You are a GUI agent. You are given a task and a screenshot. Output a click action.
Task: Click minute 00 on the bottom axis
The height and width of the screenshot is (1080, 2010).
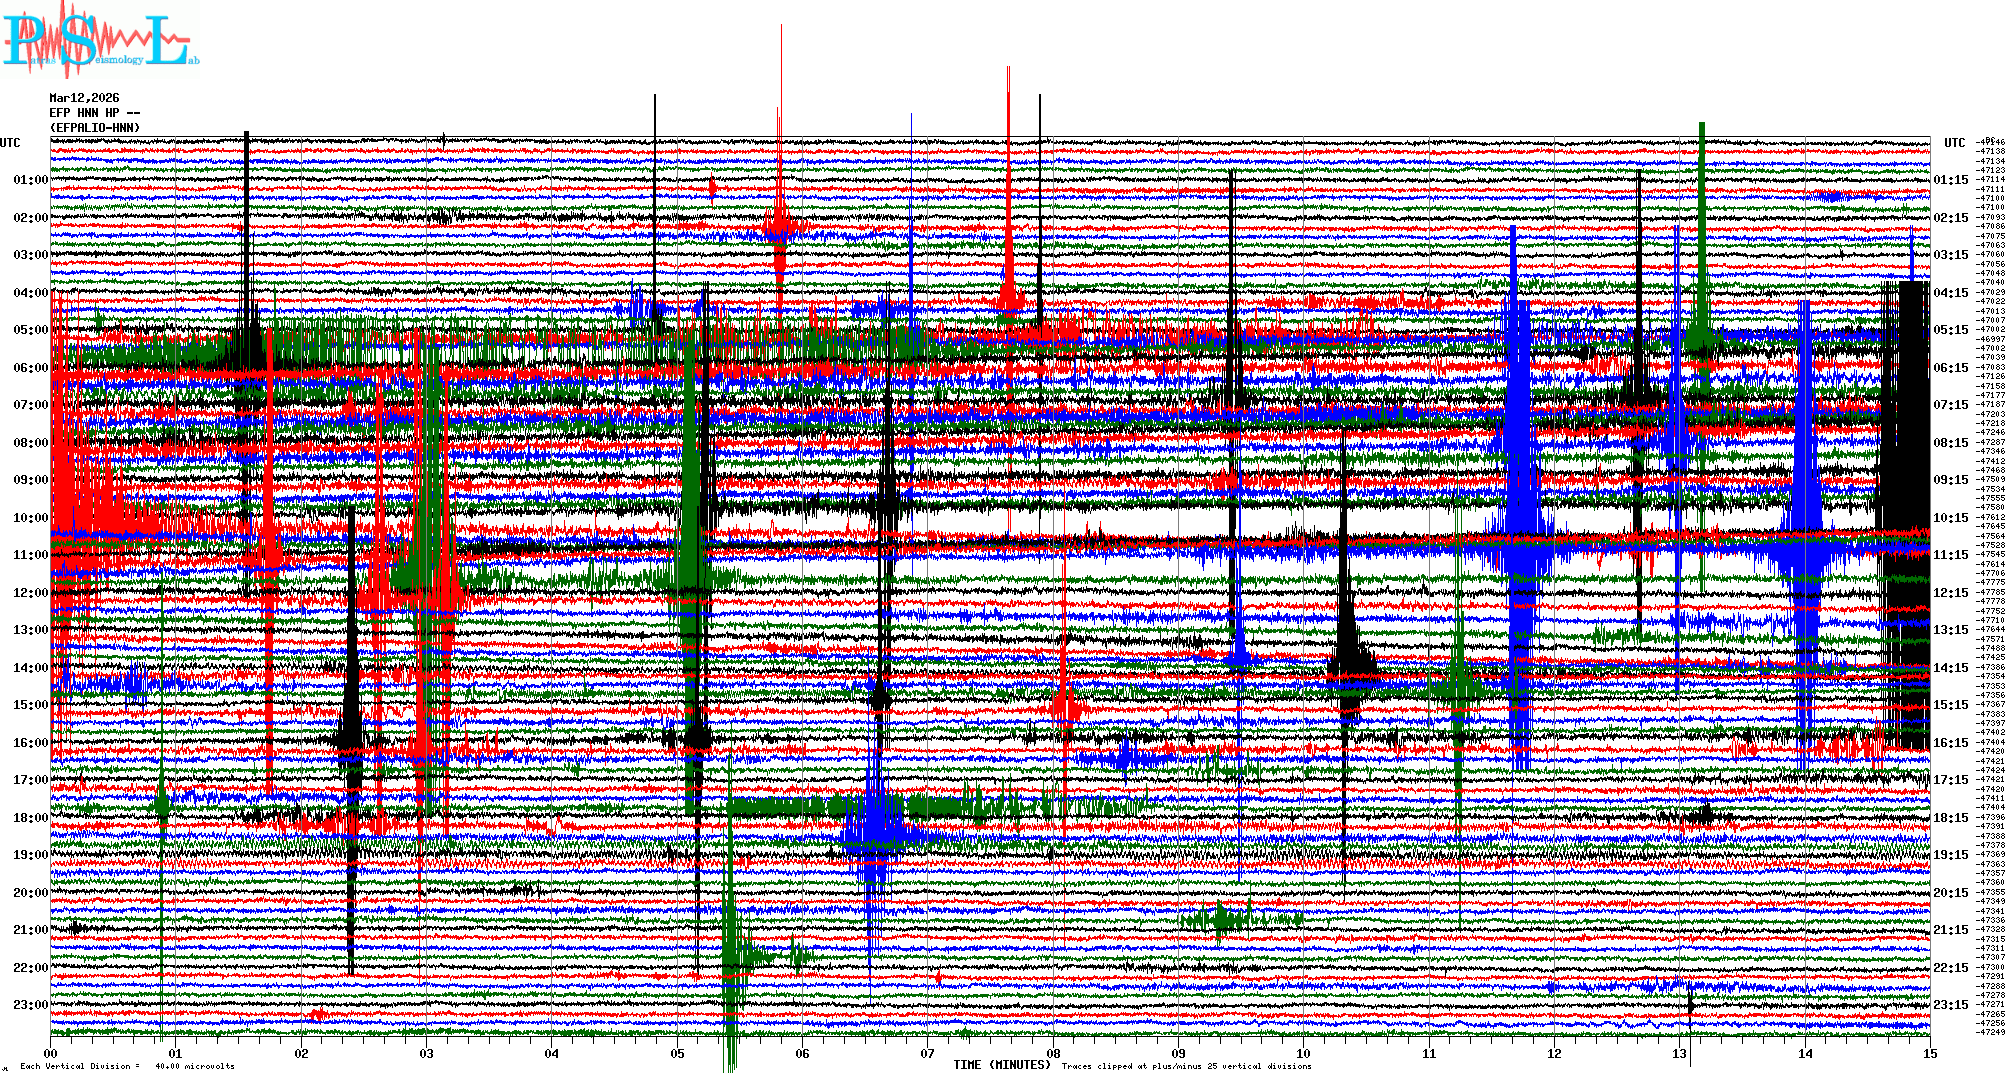pos(51,1053)
